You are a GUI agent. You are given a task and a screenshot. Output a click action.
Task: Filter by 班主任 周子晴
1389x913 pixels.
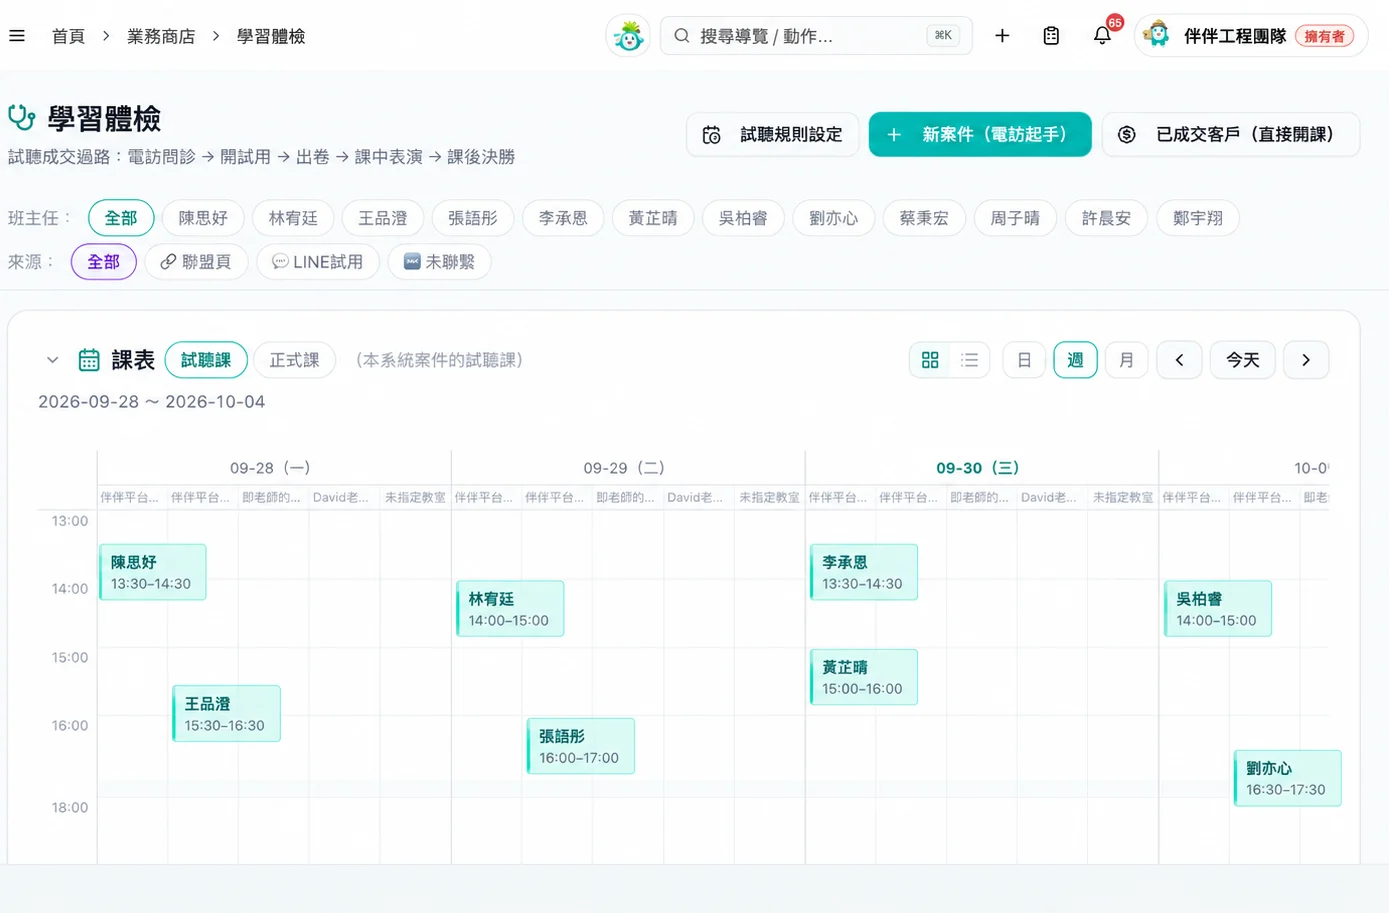1015,218
